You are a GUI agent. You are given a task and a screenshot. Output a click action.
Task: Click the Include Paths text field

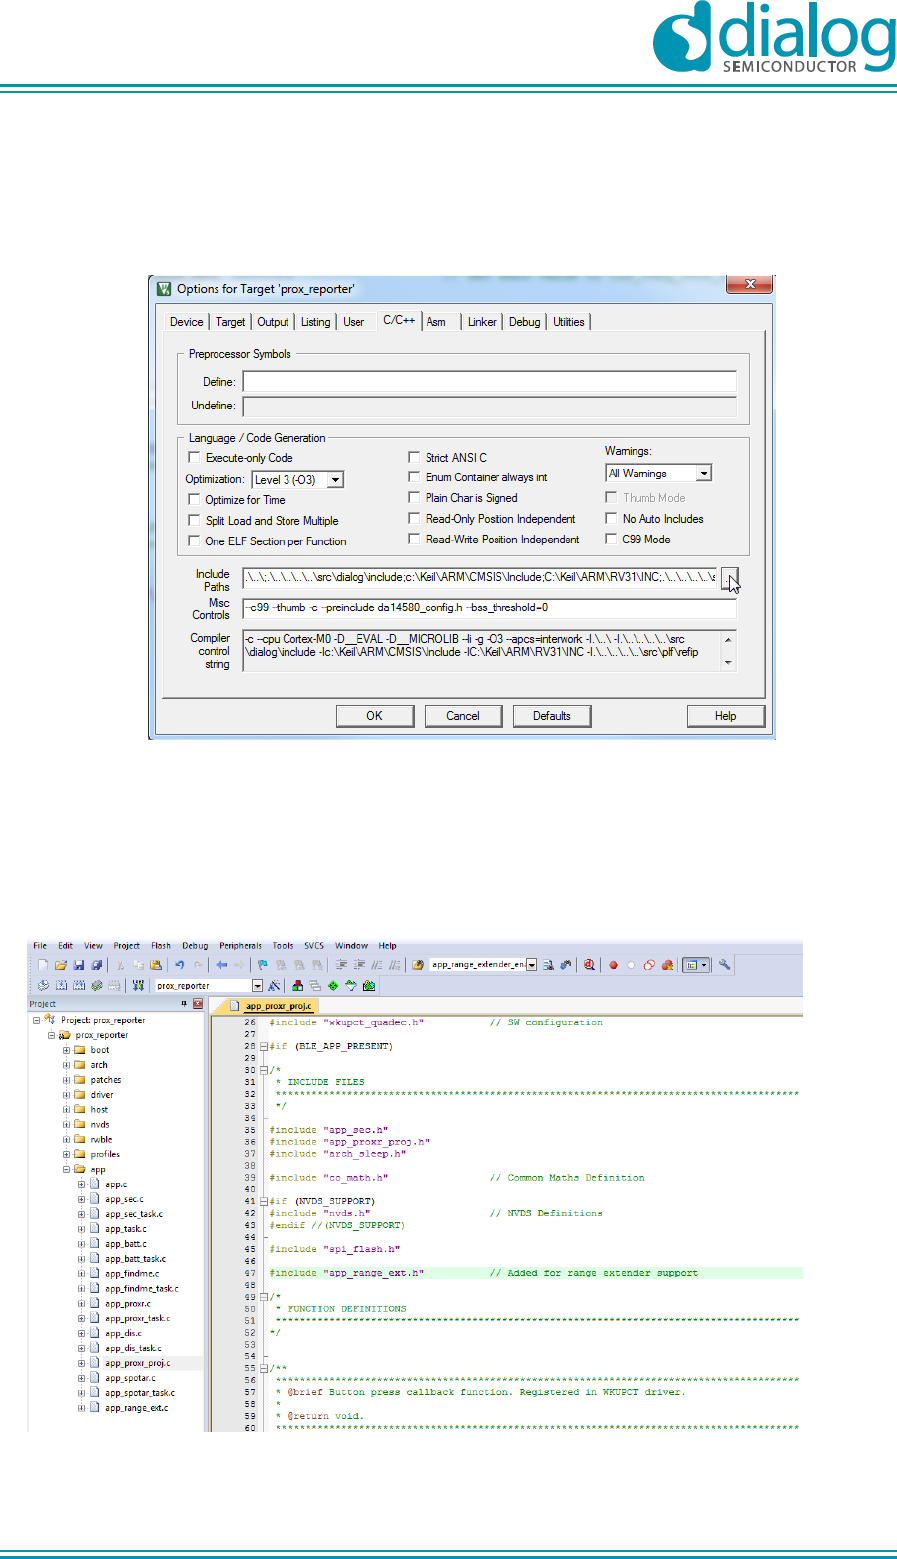point(480,577)
